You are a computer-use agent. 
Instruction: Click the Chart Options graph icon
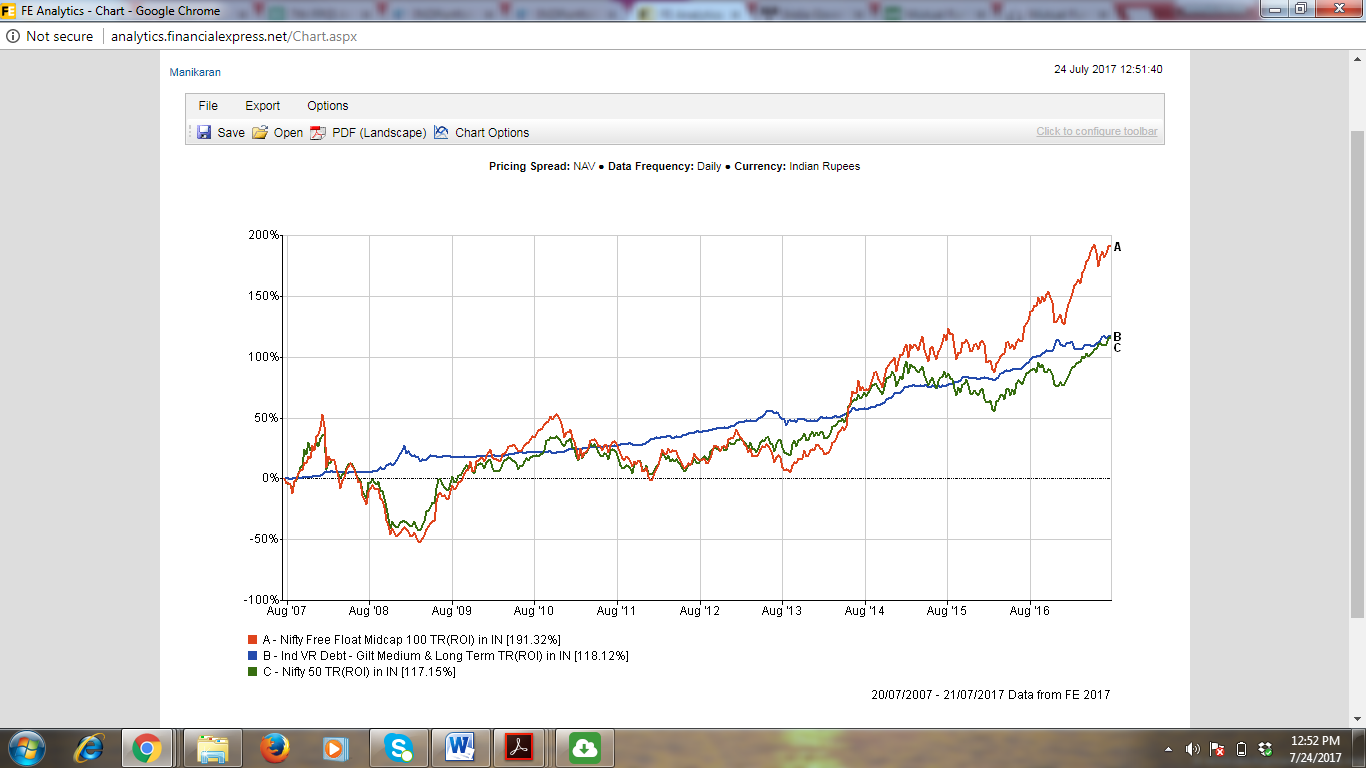click(441, 132)
